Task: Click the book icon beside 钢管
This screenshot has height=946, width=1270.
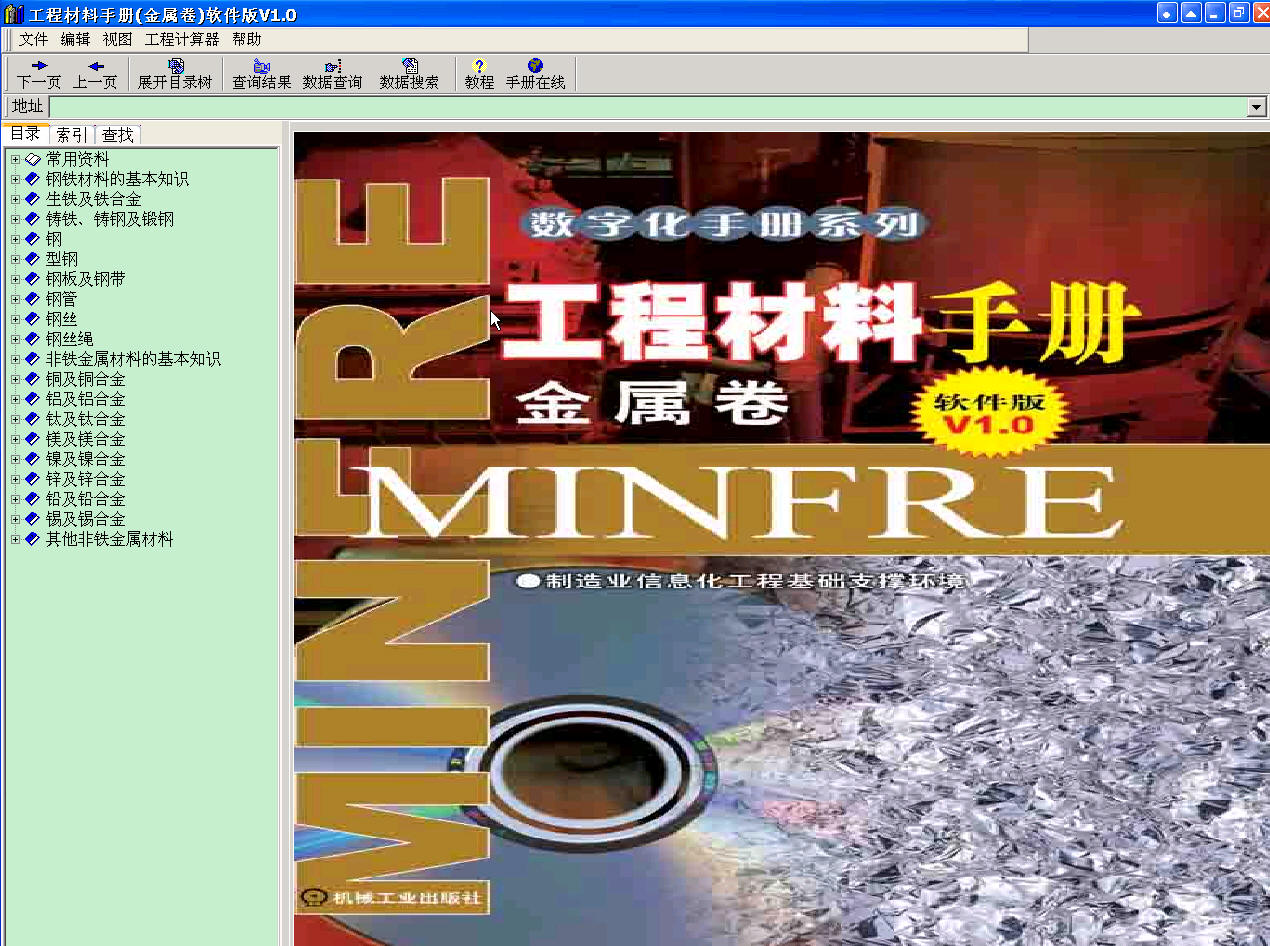Action: point(32,299)
